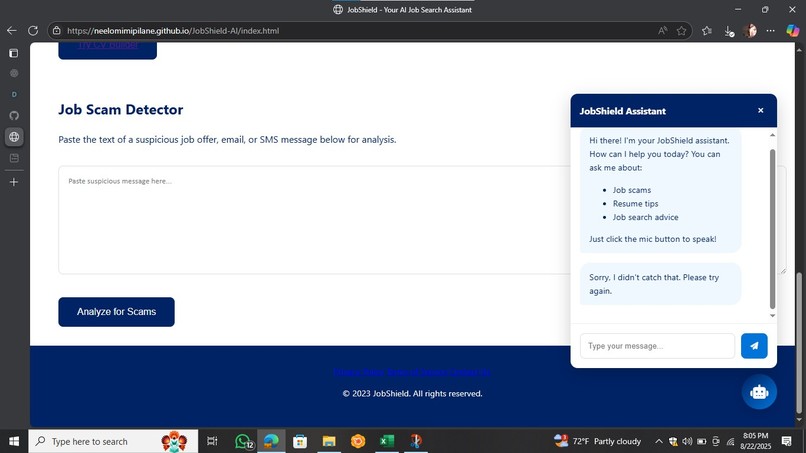Image resolution: width=806 pixels, height=453 pixels.
Task: Go back using the browser back arrow
Action: pyautogui.click(x=11, y=31)
